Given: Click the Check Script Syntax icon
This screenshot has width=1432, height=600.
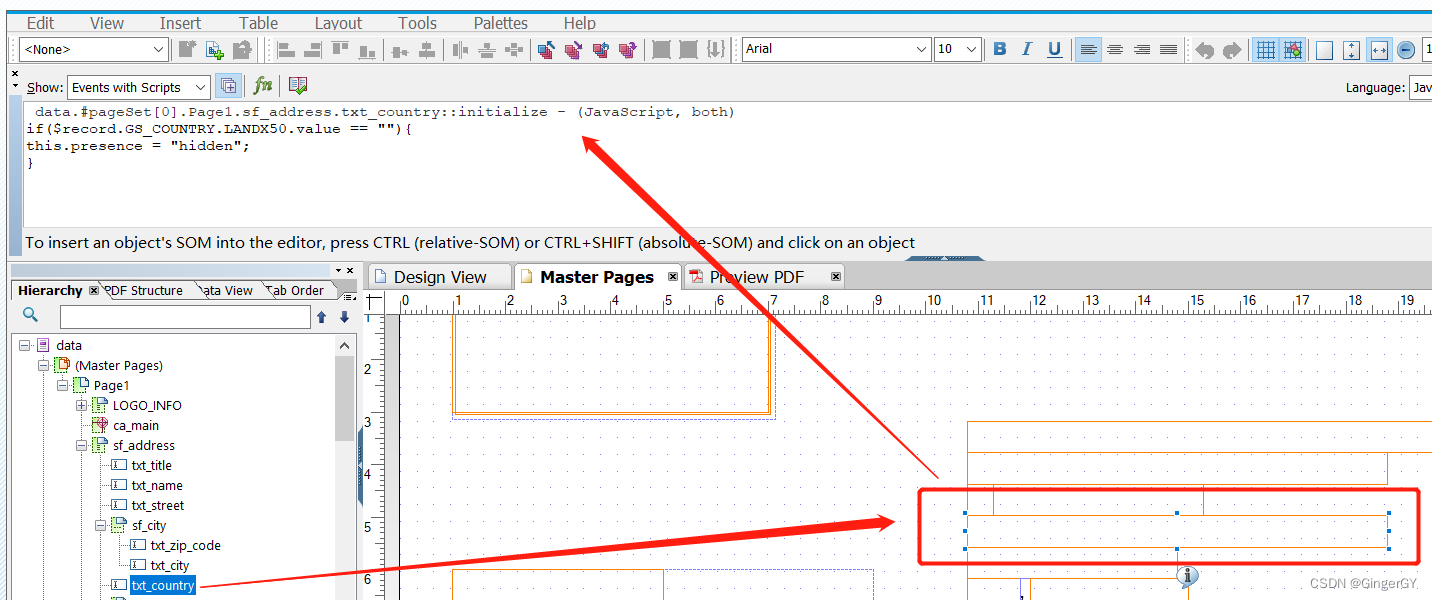Looking at the screenshot, I should coord(297,86).
